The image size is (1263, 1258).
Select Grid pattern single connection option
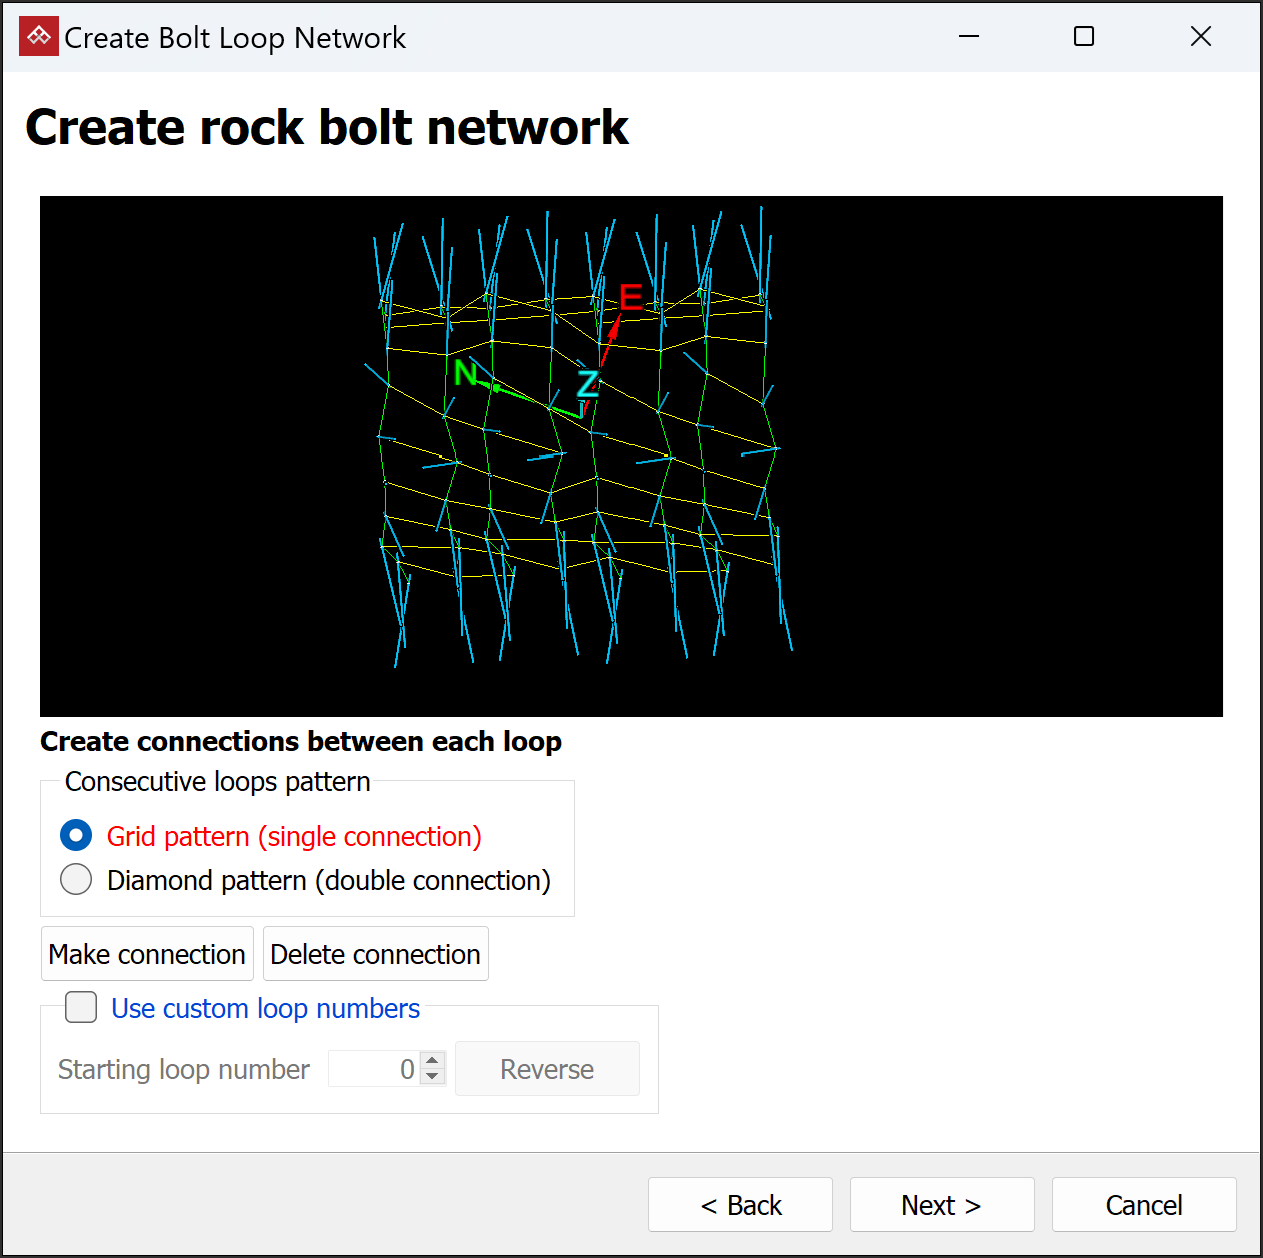point(76,836)
